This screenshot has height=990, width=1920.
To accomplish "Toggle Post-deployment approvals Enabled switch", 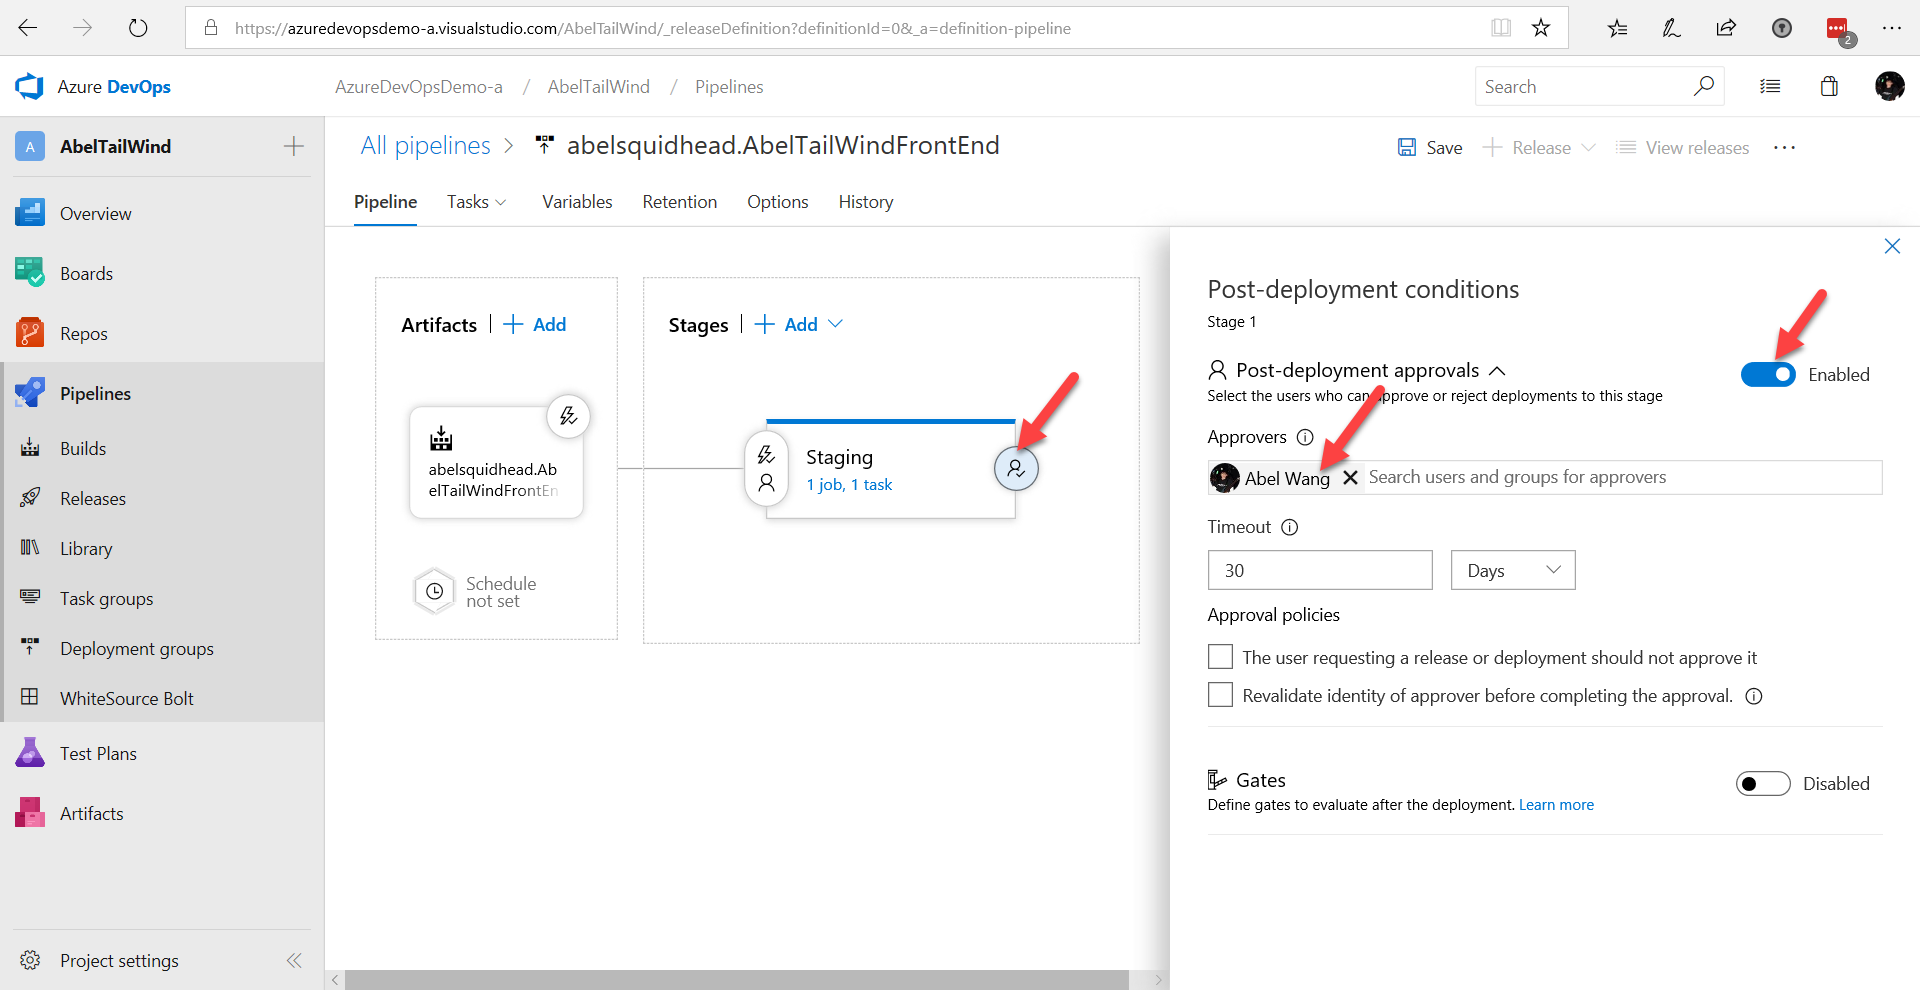I will click(x=1768, y=374).
